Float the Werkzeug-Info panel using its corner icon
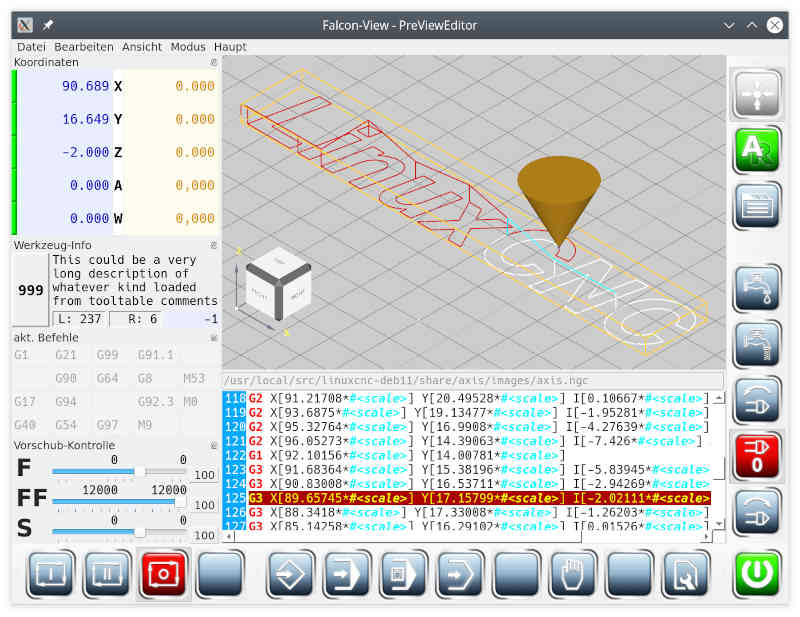800x617 pixels. click(x=214, y=245)
